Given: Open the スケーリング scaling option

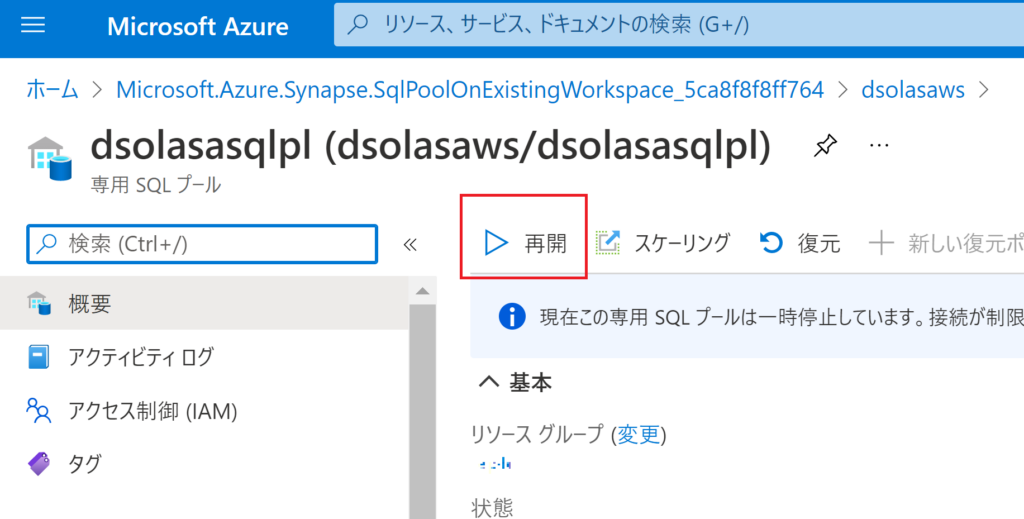Looking at the screenshot, I should [x=663, y=243].
